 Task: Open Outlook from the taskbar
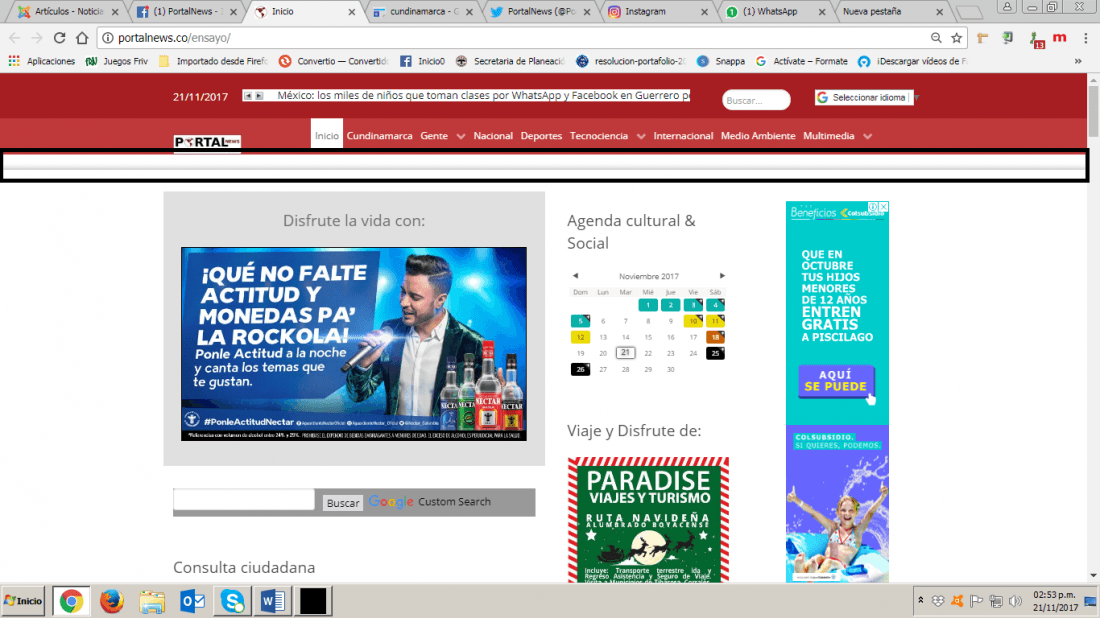192,601
